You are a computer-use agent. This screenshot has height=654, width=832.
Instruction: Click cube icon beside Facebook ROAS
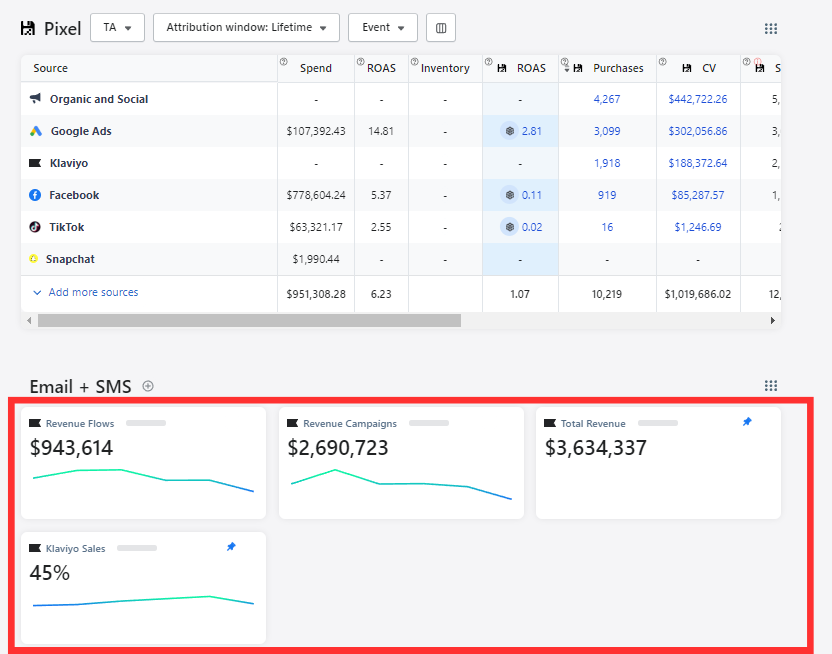[509, 195]
